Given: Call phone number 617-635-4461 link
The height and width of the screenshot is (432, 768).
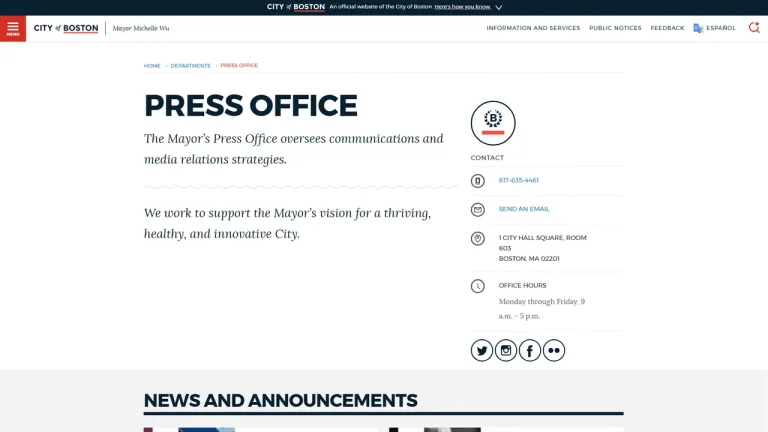Looking at the screenshot, I should [x=518, y=180].
